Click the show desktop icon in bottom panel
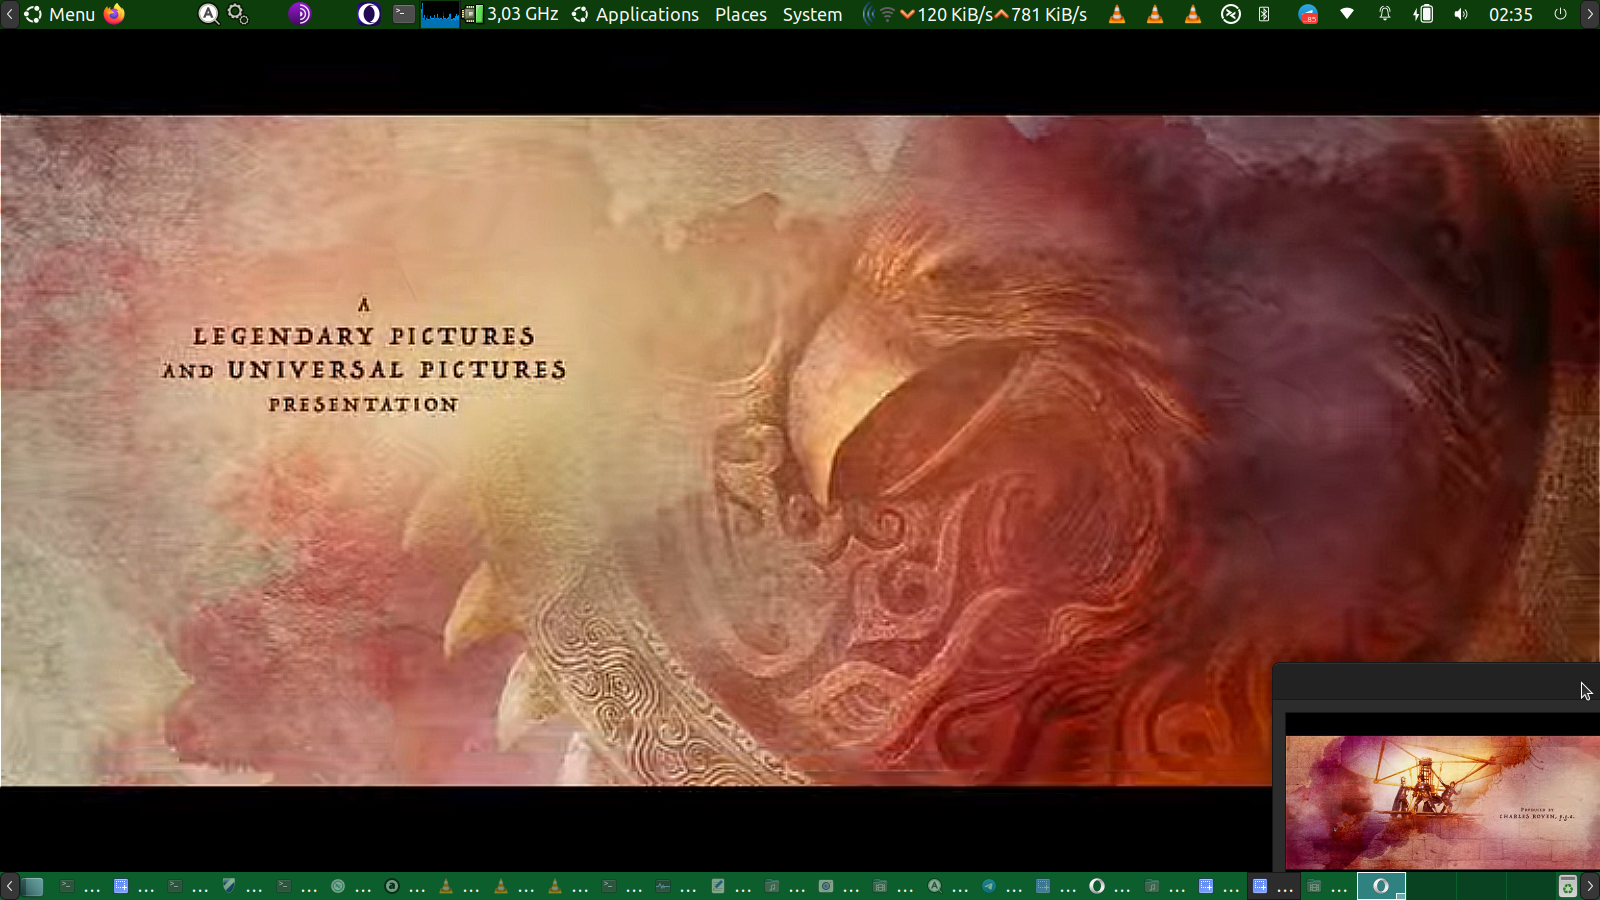Screen dimensions: 1600x900 33,886
